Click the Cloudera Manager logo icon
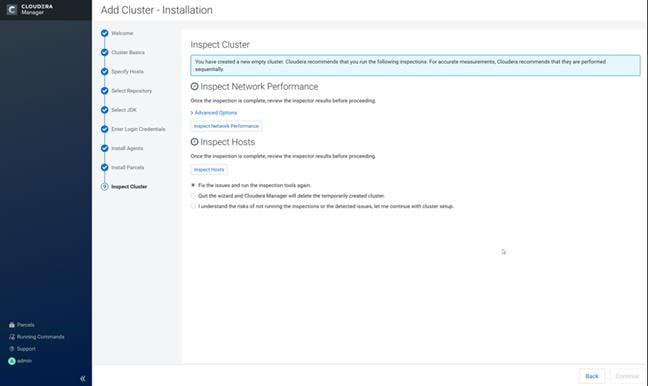This screenshot has width=648, height=386. pos(12,10)
